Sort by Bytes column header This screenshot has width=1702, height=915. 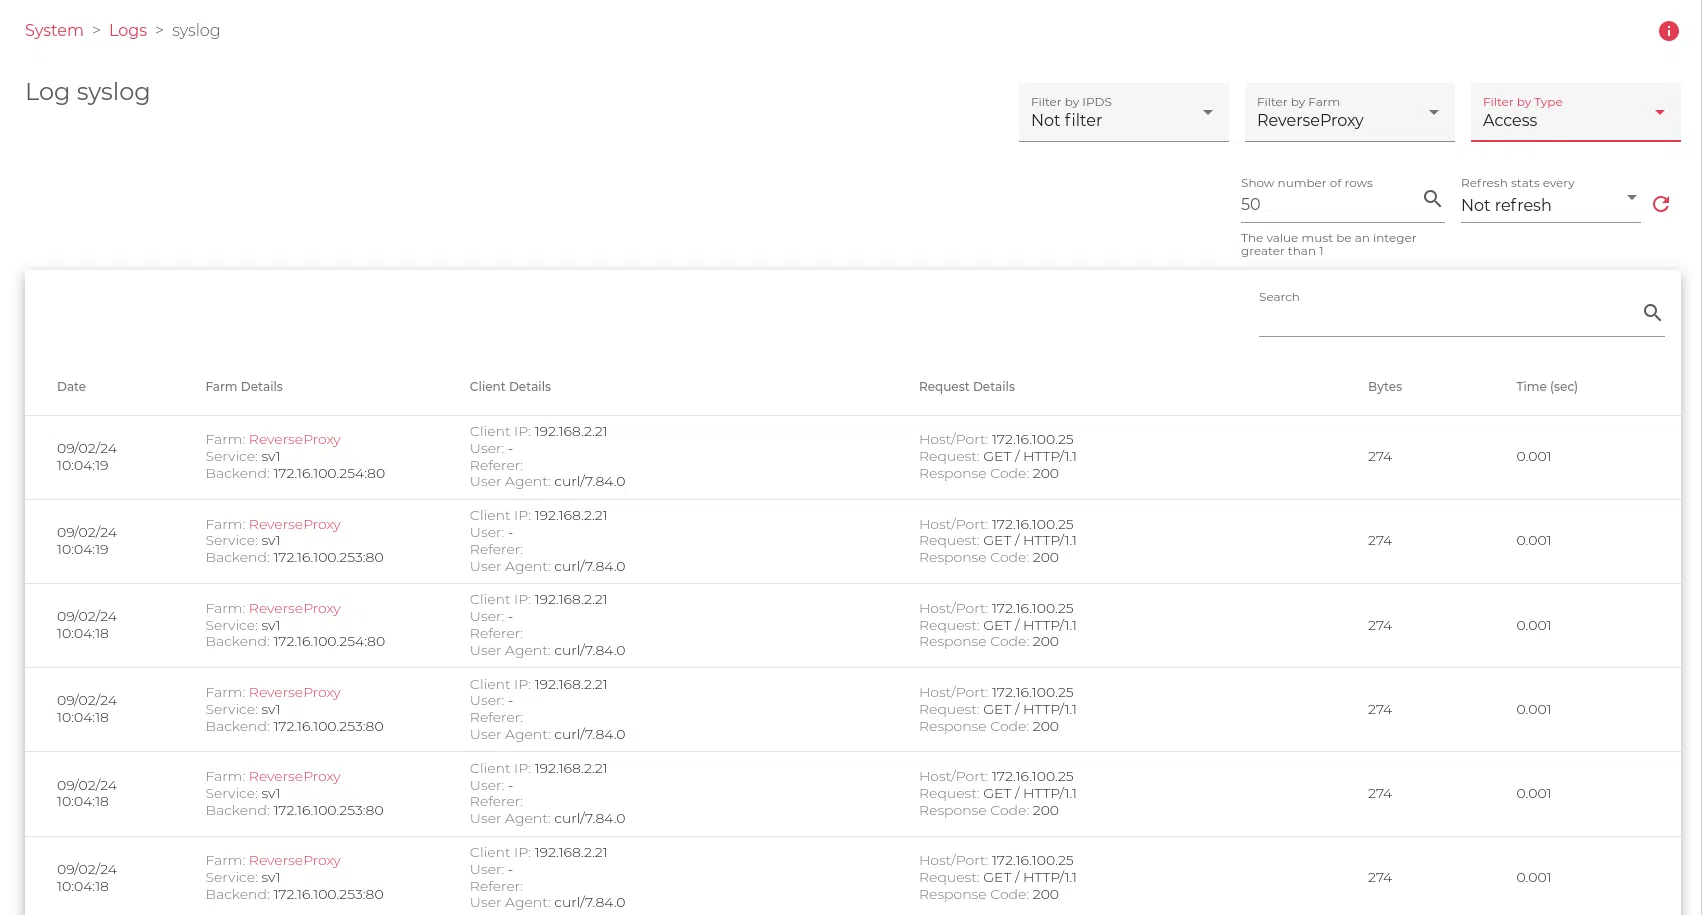pyautogui.click(x=1384, y=387)
